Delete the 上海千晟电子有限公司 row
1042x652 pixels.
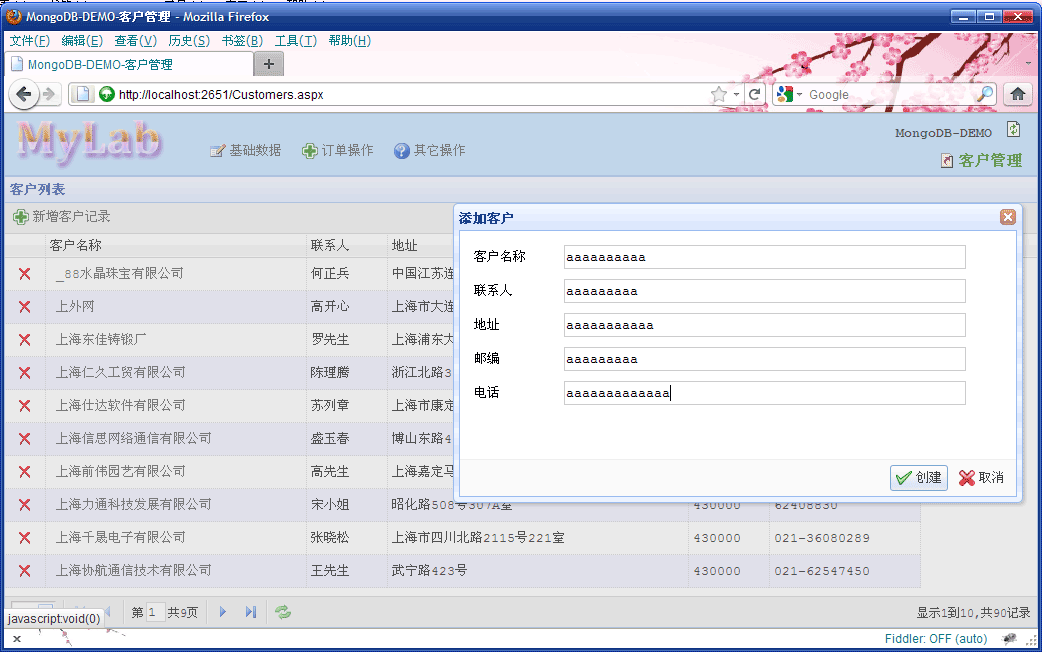tap(25, 537)
